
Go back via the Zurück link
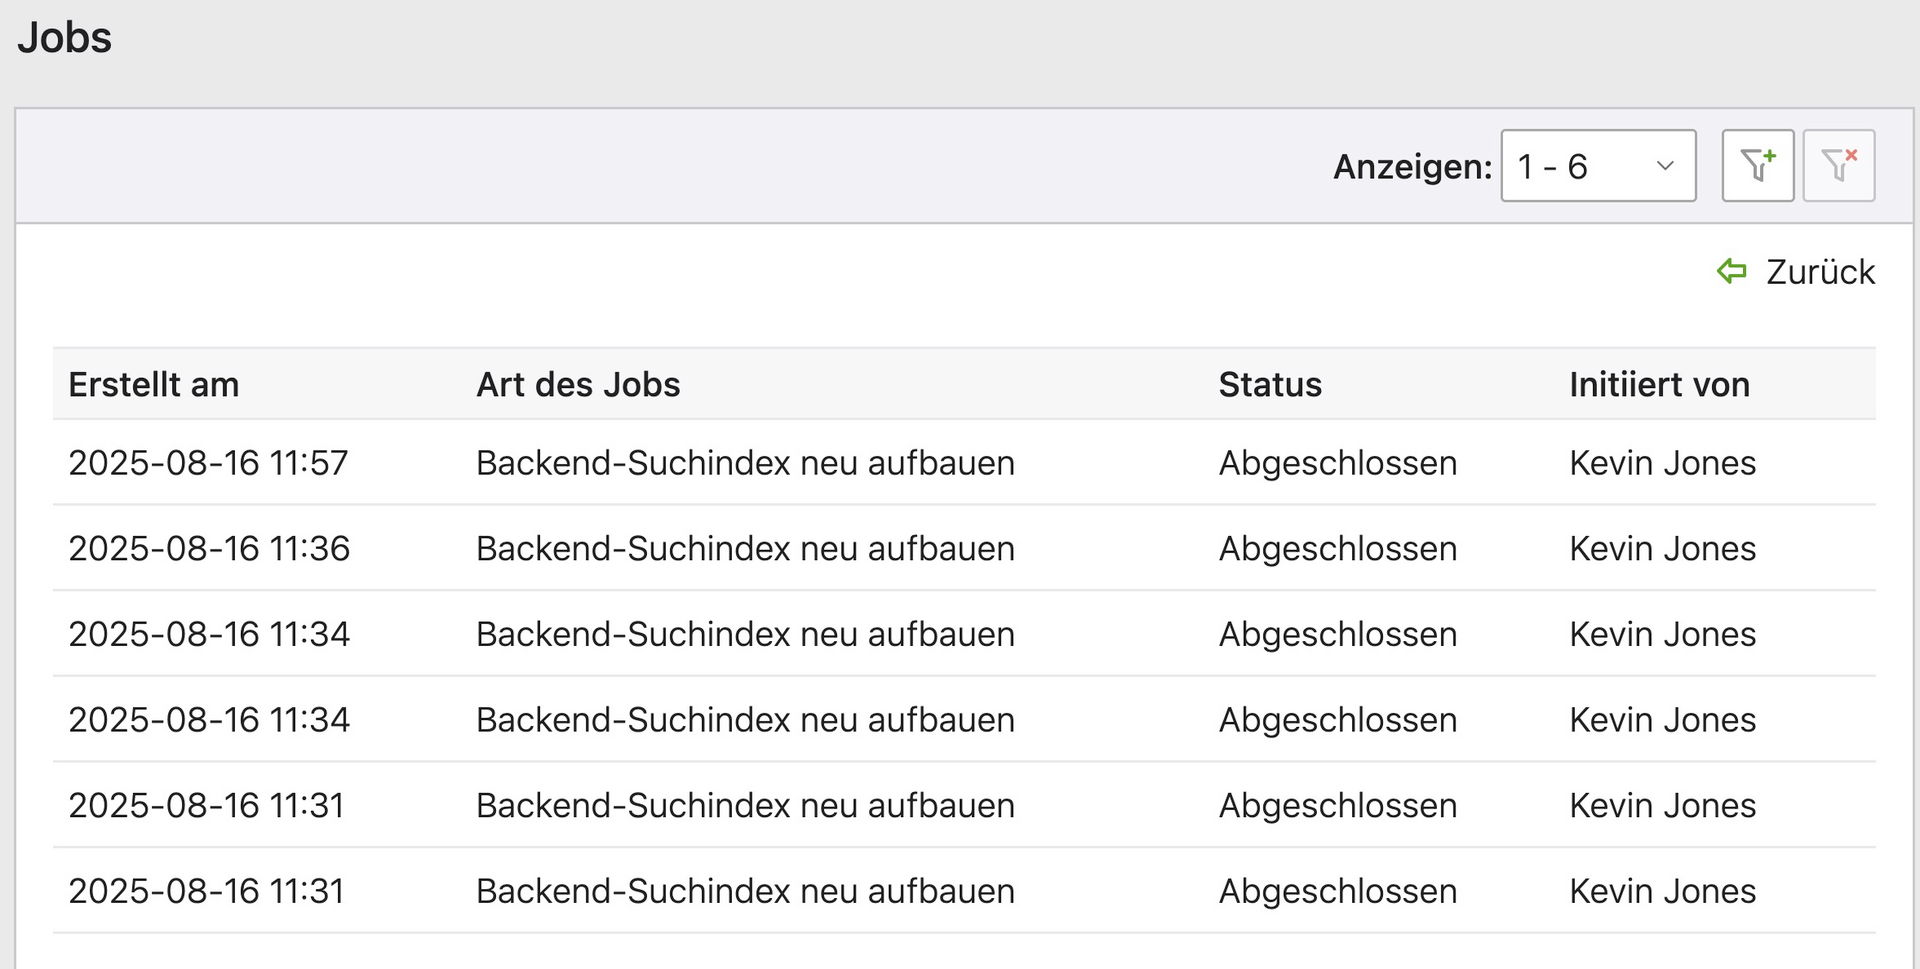(1820, 272)
